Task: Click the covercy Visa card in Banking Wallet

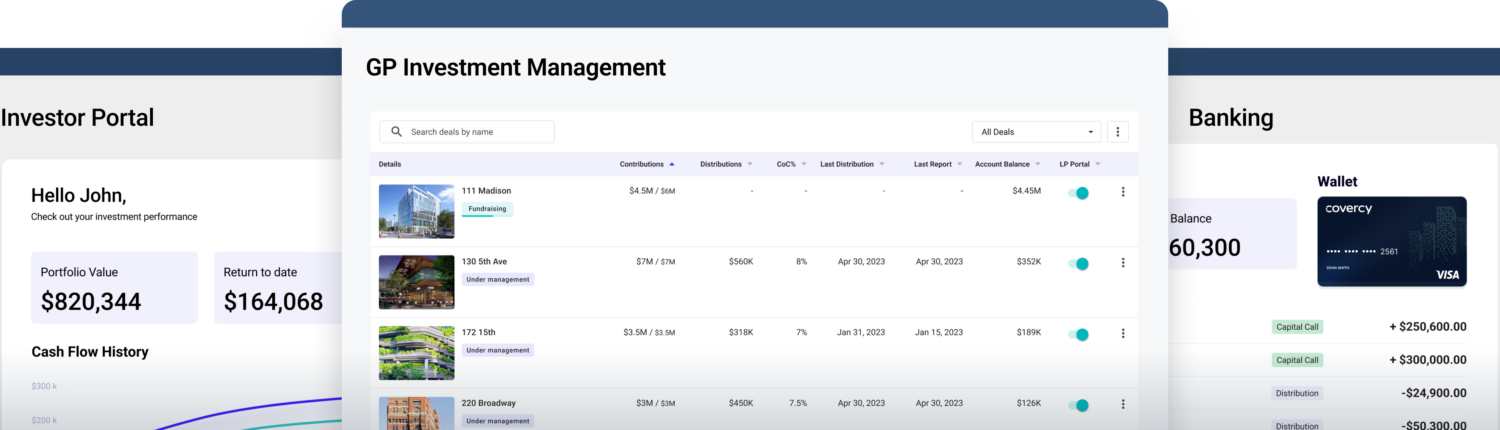Action: tap(1392, 241)
